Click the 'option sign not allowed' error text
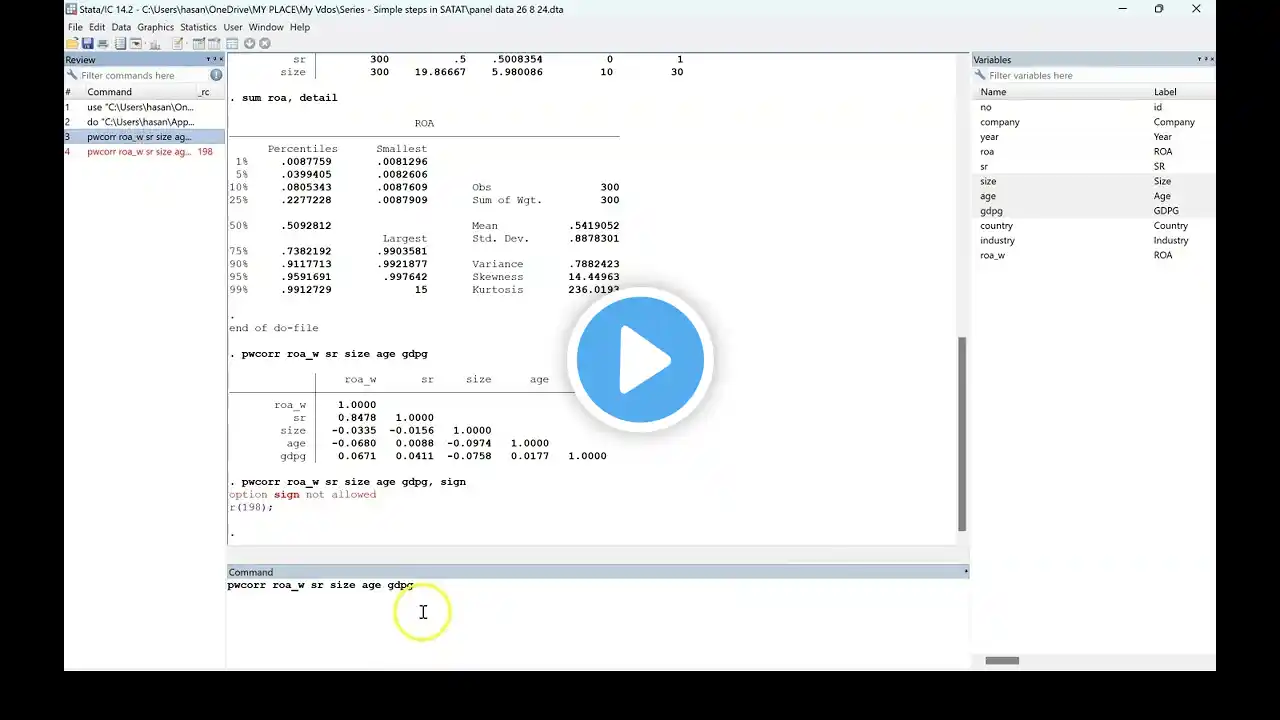The width and height of the screenshot is (1280, 720). click(303, 494)
